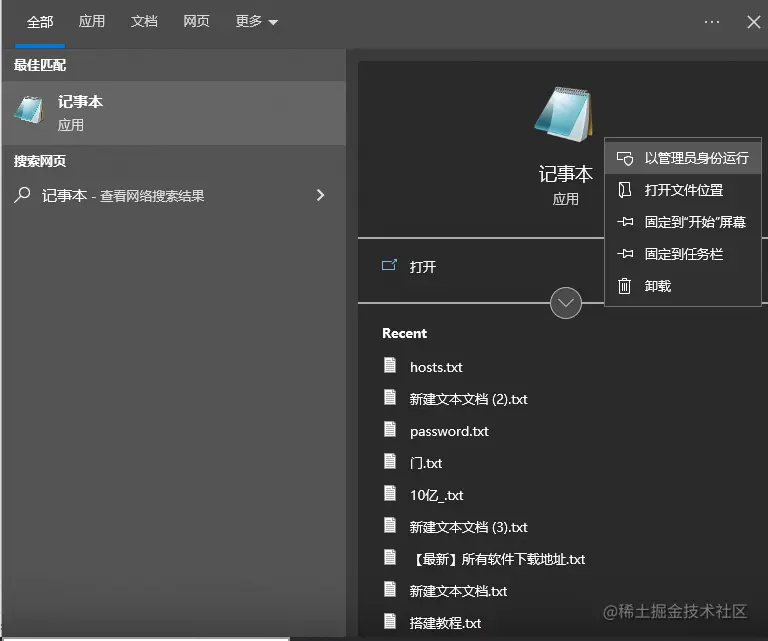The image size is (768, 641).
Task: Click the shield icon for run as administrator
Action: click(624, 158)
